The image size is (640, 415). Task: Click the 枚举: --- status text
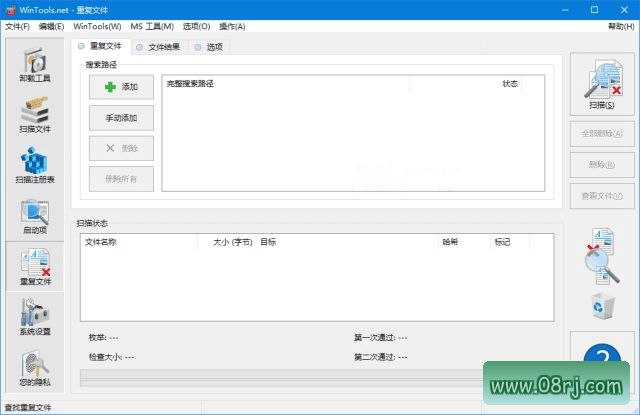[x=104, y=337]
